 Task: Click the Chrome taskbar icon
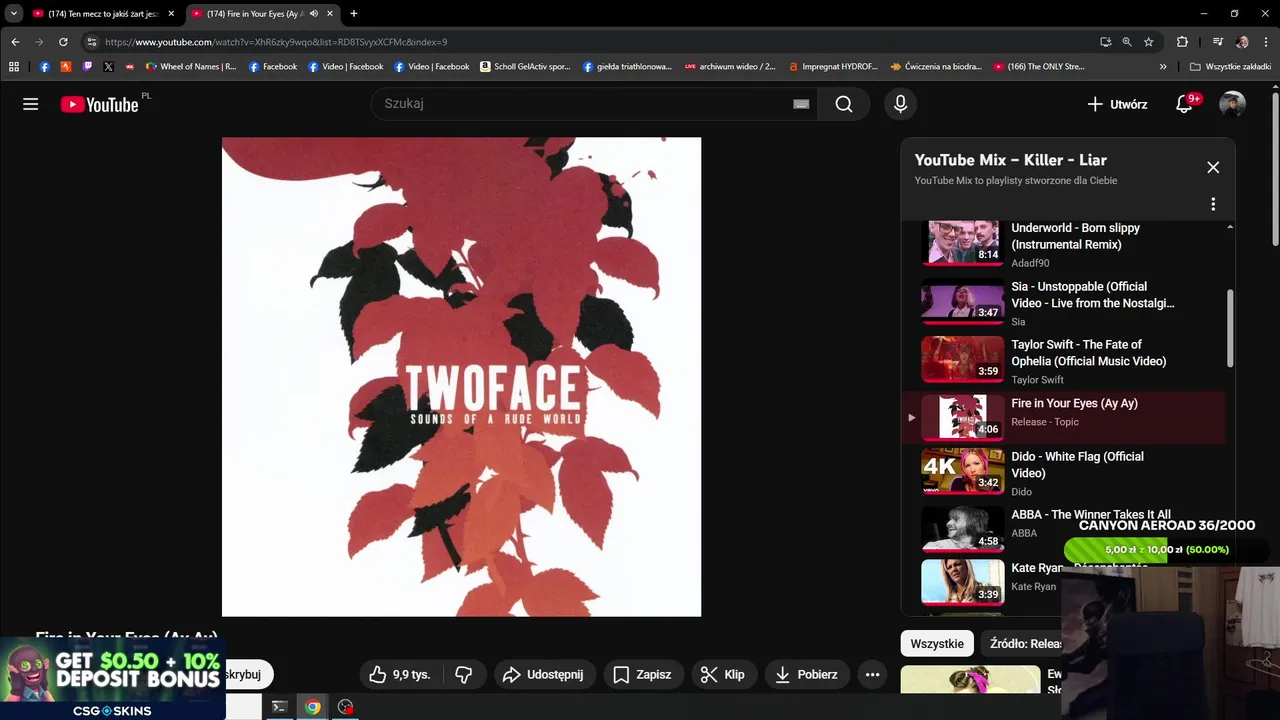pyautogui.click(x=313, y=707)
